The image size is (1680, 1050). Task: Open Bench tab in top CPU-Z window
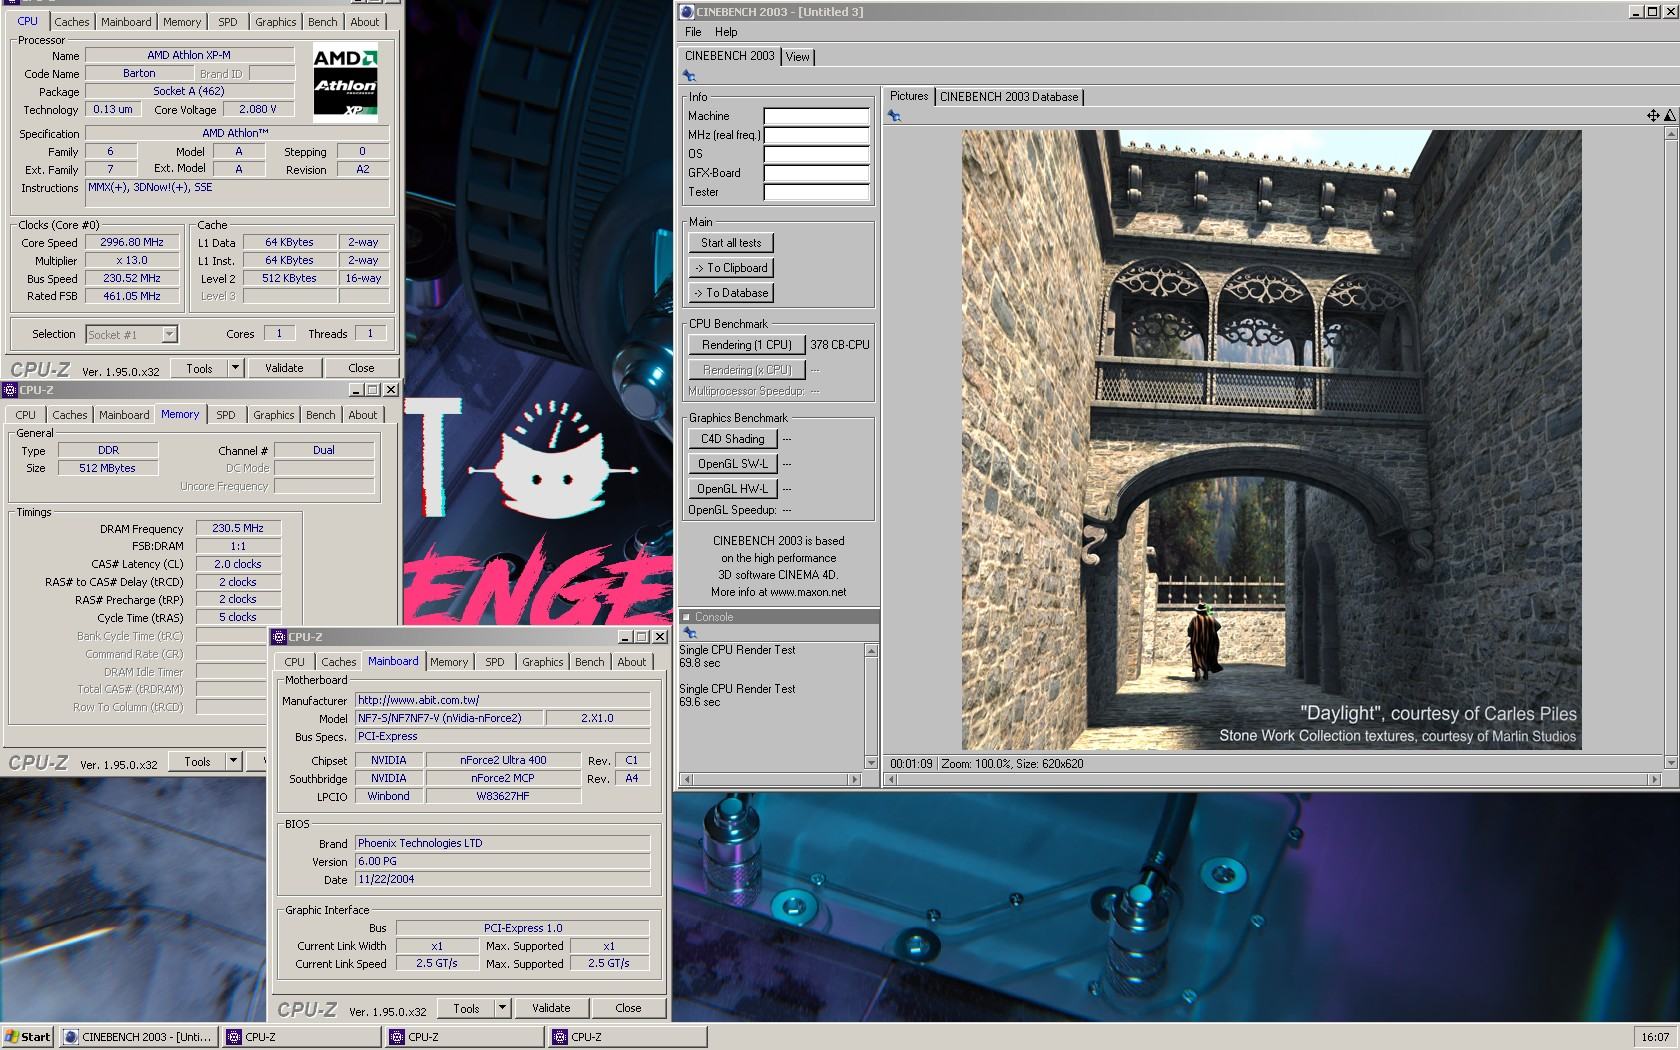click(x=322, y=22)
